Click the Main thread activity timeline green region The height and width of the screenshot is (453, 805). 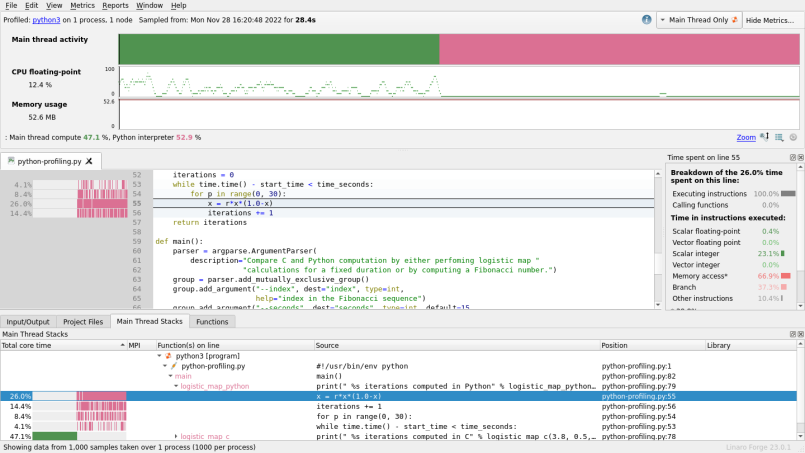click(279, 49)
